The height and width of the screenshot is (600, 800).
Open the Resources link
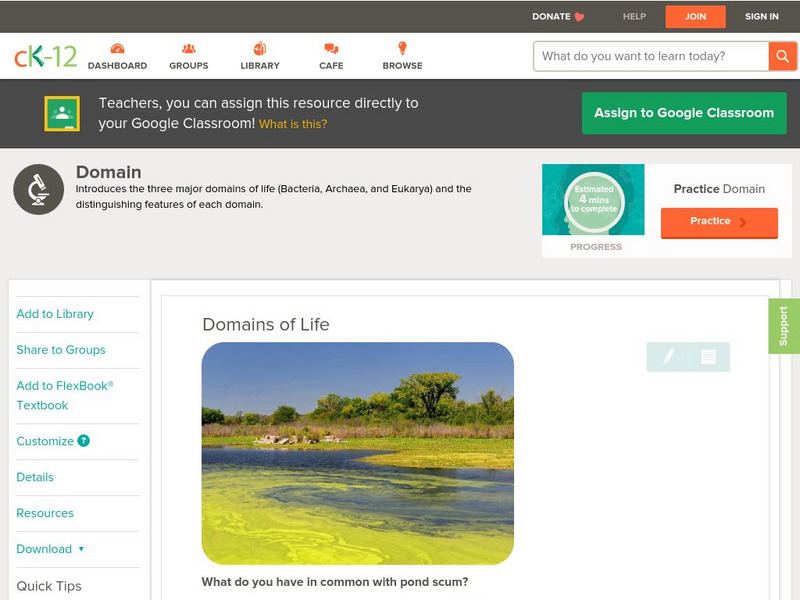tap(45, 513)
